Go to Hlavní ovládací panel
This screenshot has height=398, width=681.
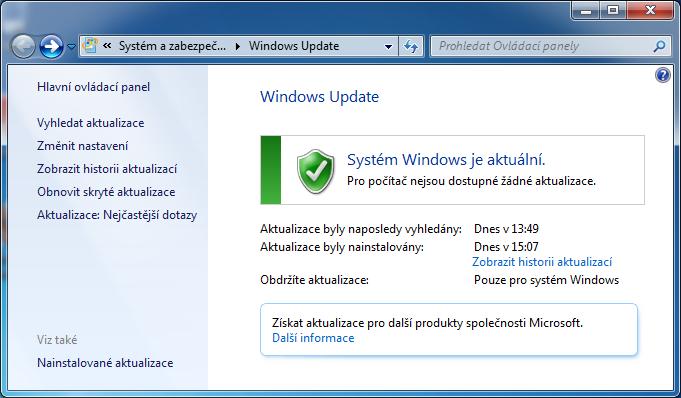click(x=93, y=87)
